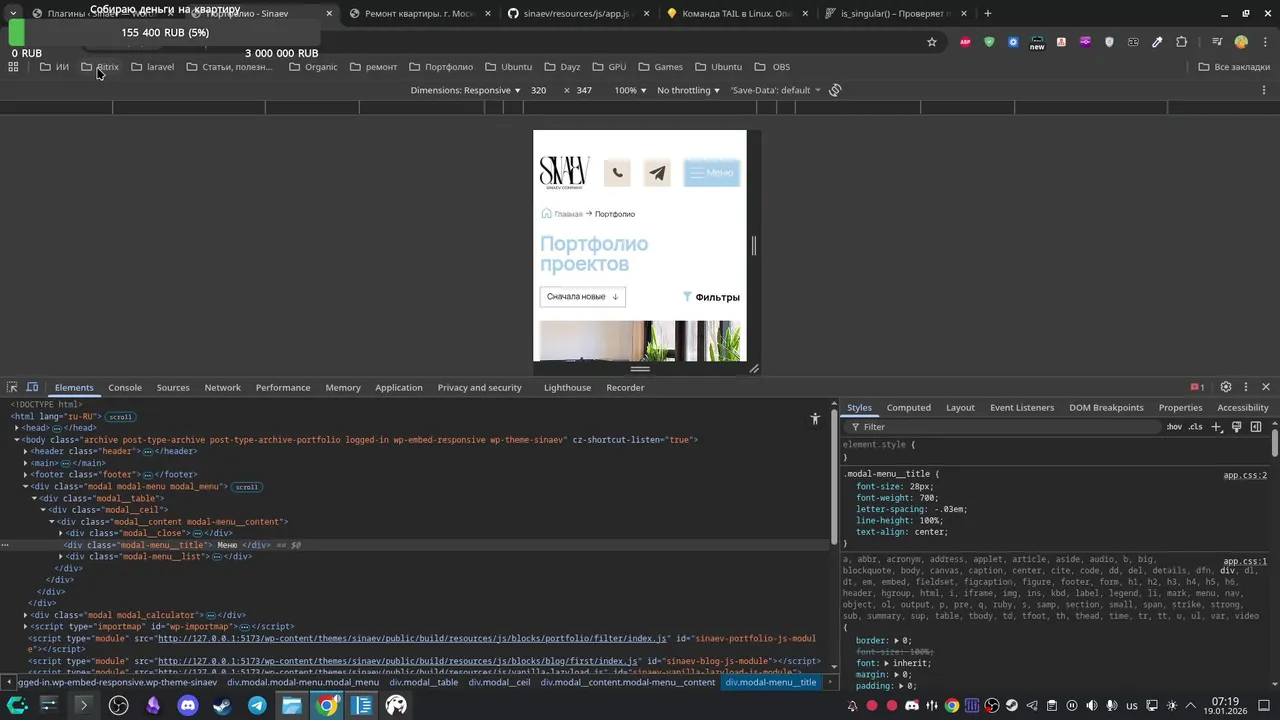Viewport: 1280px width, 720px height.
Task: Expand the modal-menu__list div node
Action: 61,556
